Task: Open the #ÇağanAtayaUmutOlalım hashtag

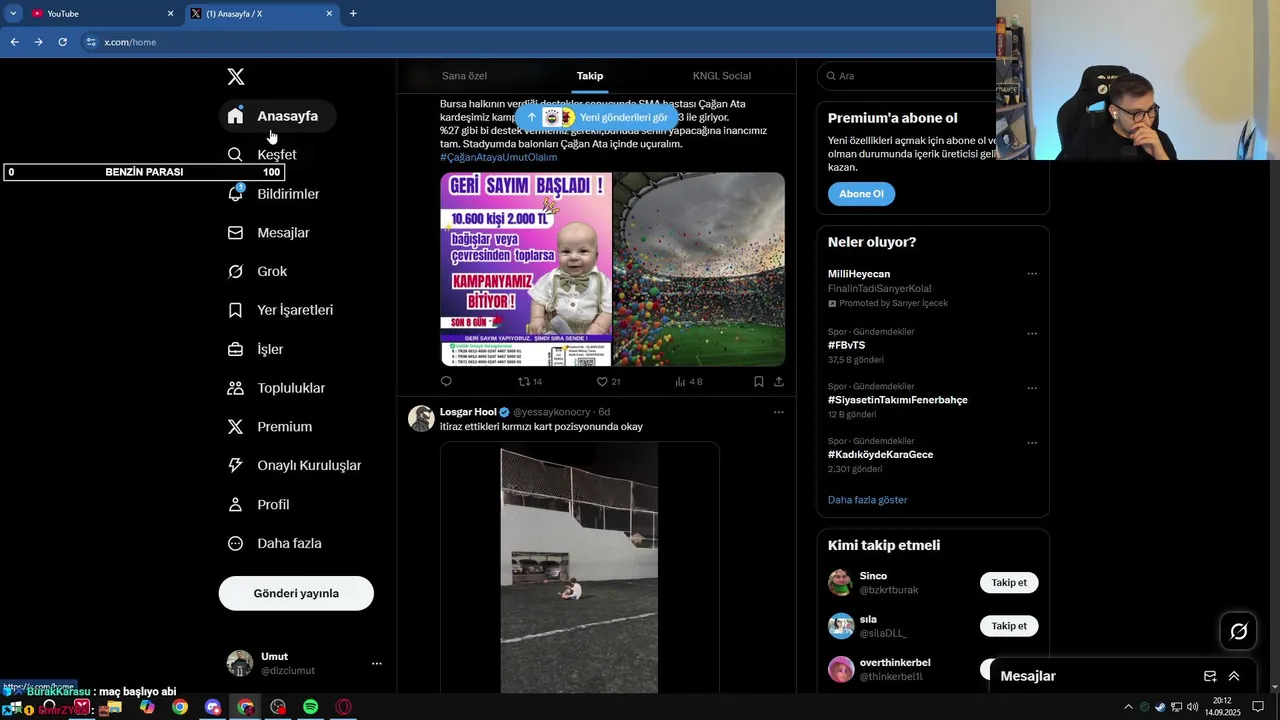Action: point(498,157)
